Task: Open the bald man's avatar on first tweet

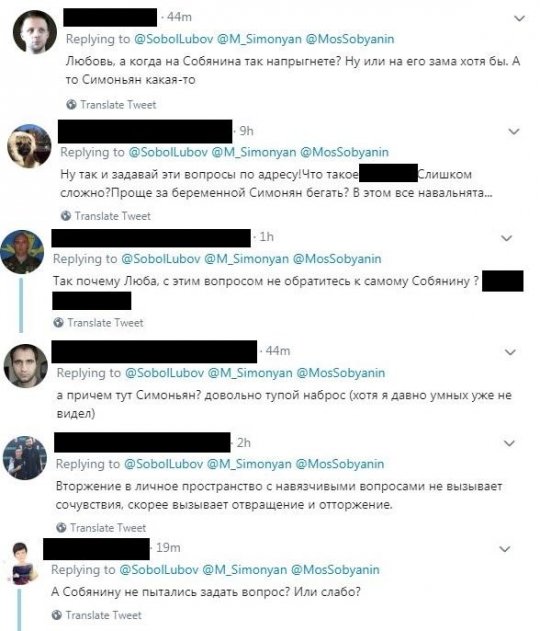Action: coord(35,32)
